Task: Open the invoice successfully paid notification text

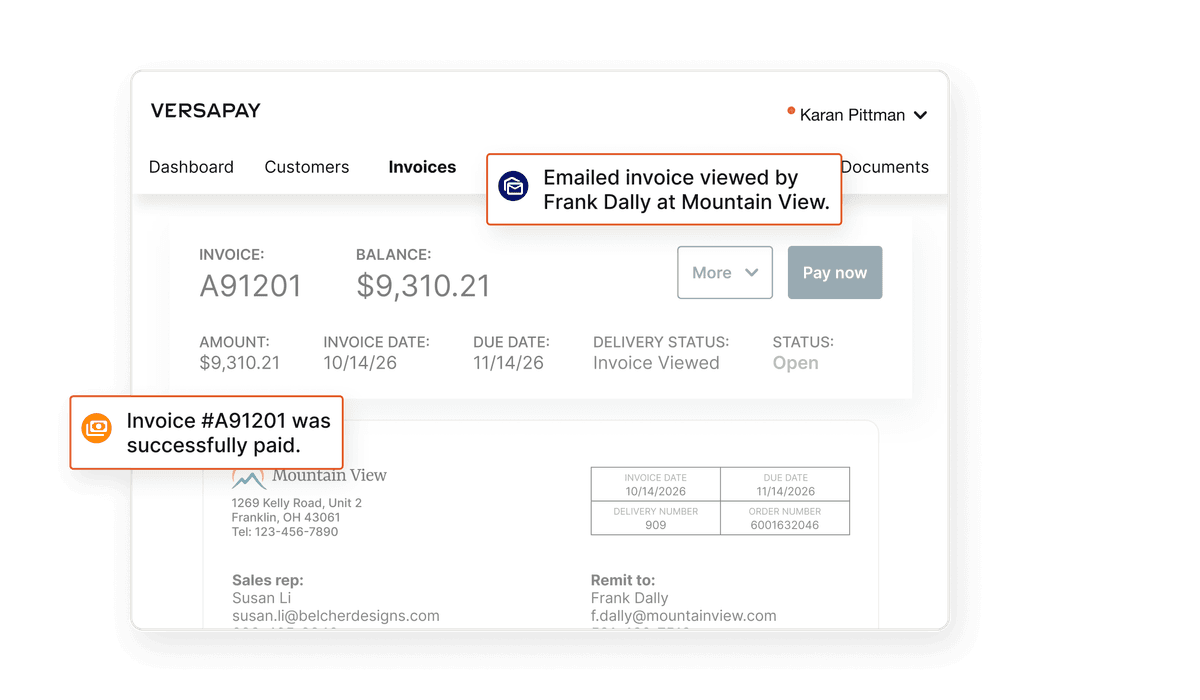Action: click(226, 433)
